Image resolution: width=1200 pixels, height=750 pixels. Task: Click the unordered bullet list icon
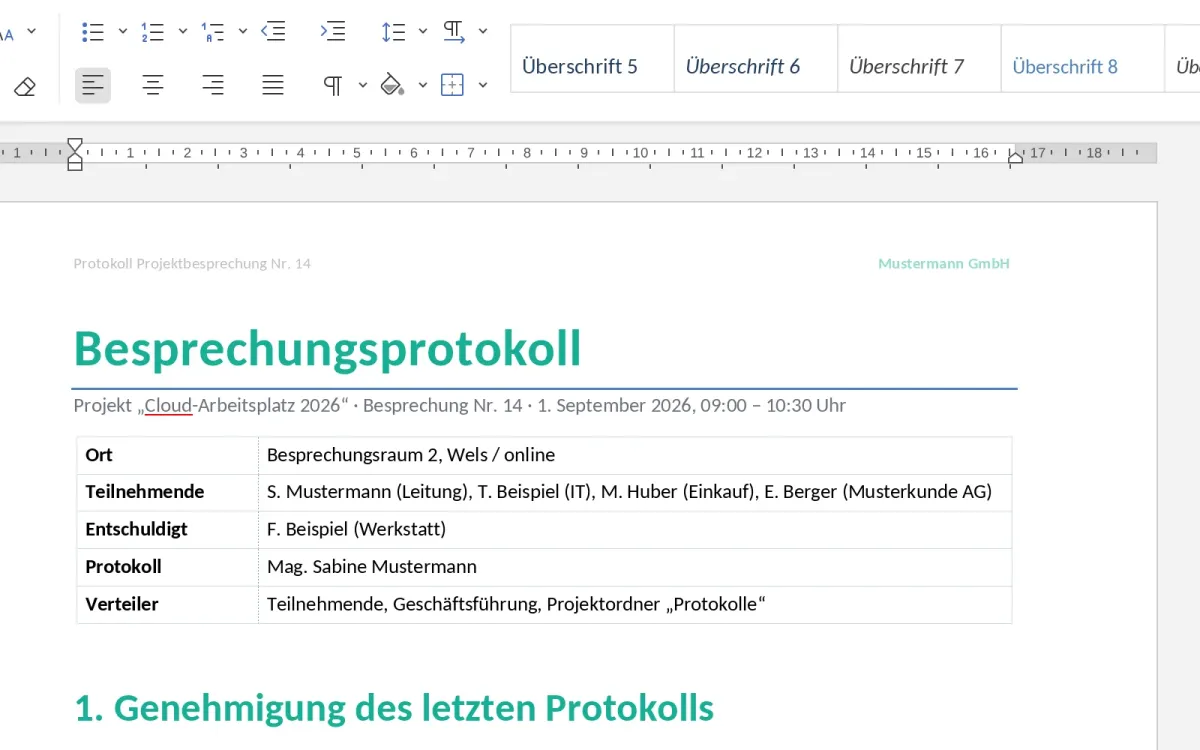[x=93, y=31]
